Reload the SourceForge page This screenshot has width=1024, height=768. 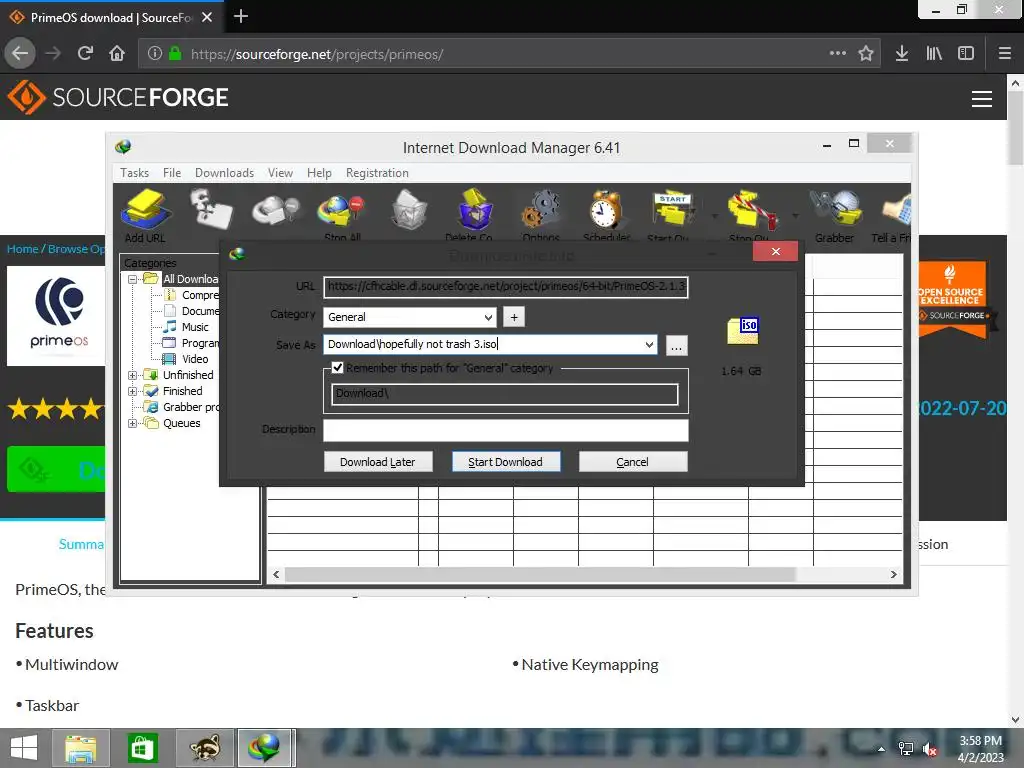[x=85, y=54]
